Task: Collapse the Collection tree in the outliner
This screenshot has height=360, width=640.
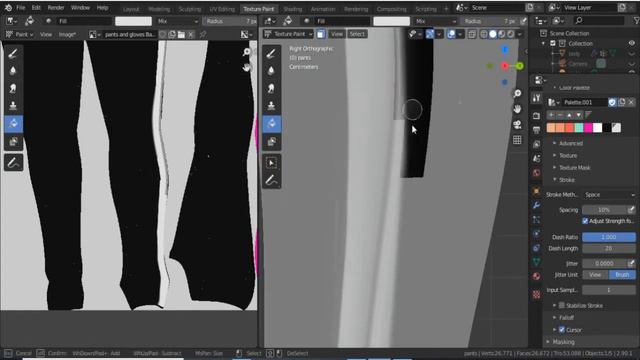Action: click(543, 43)
